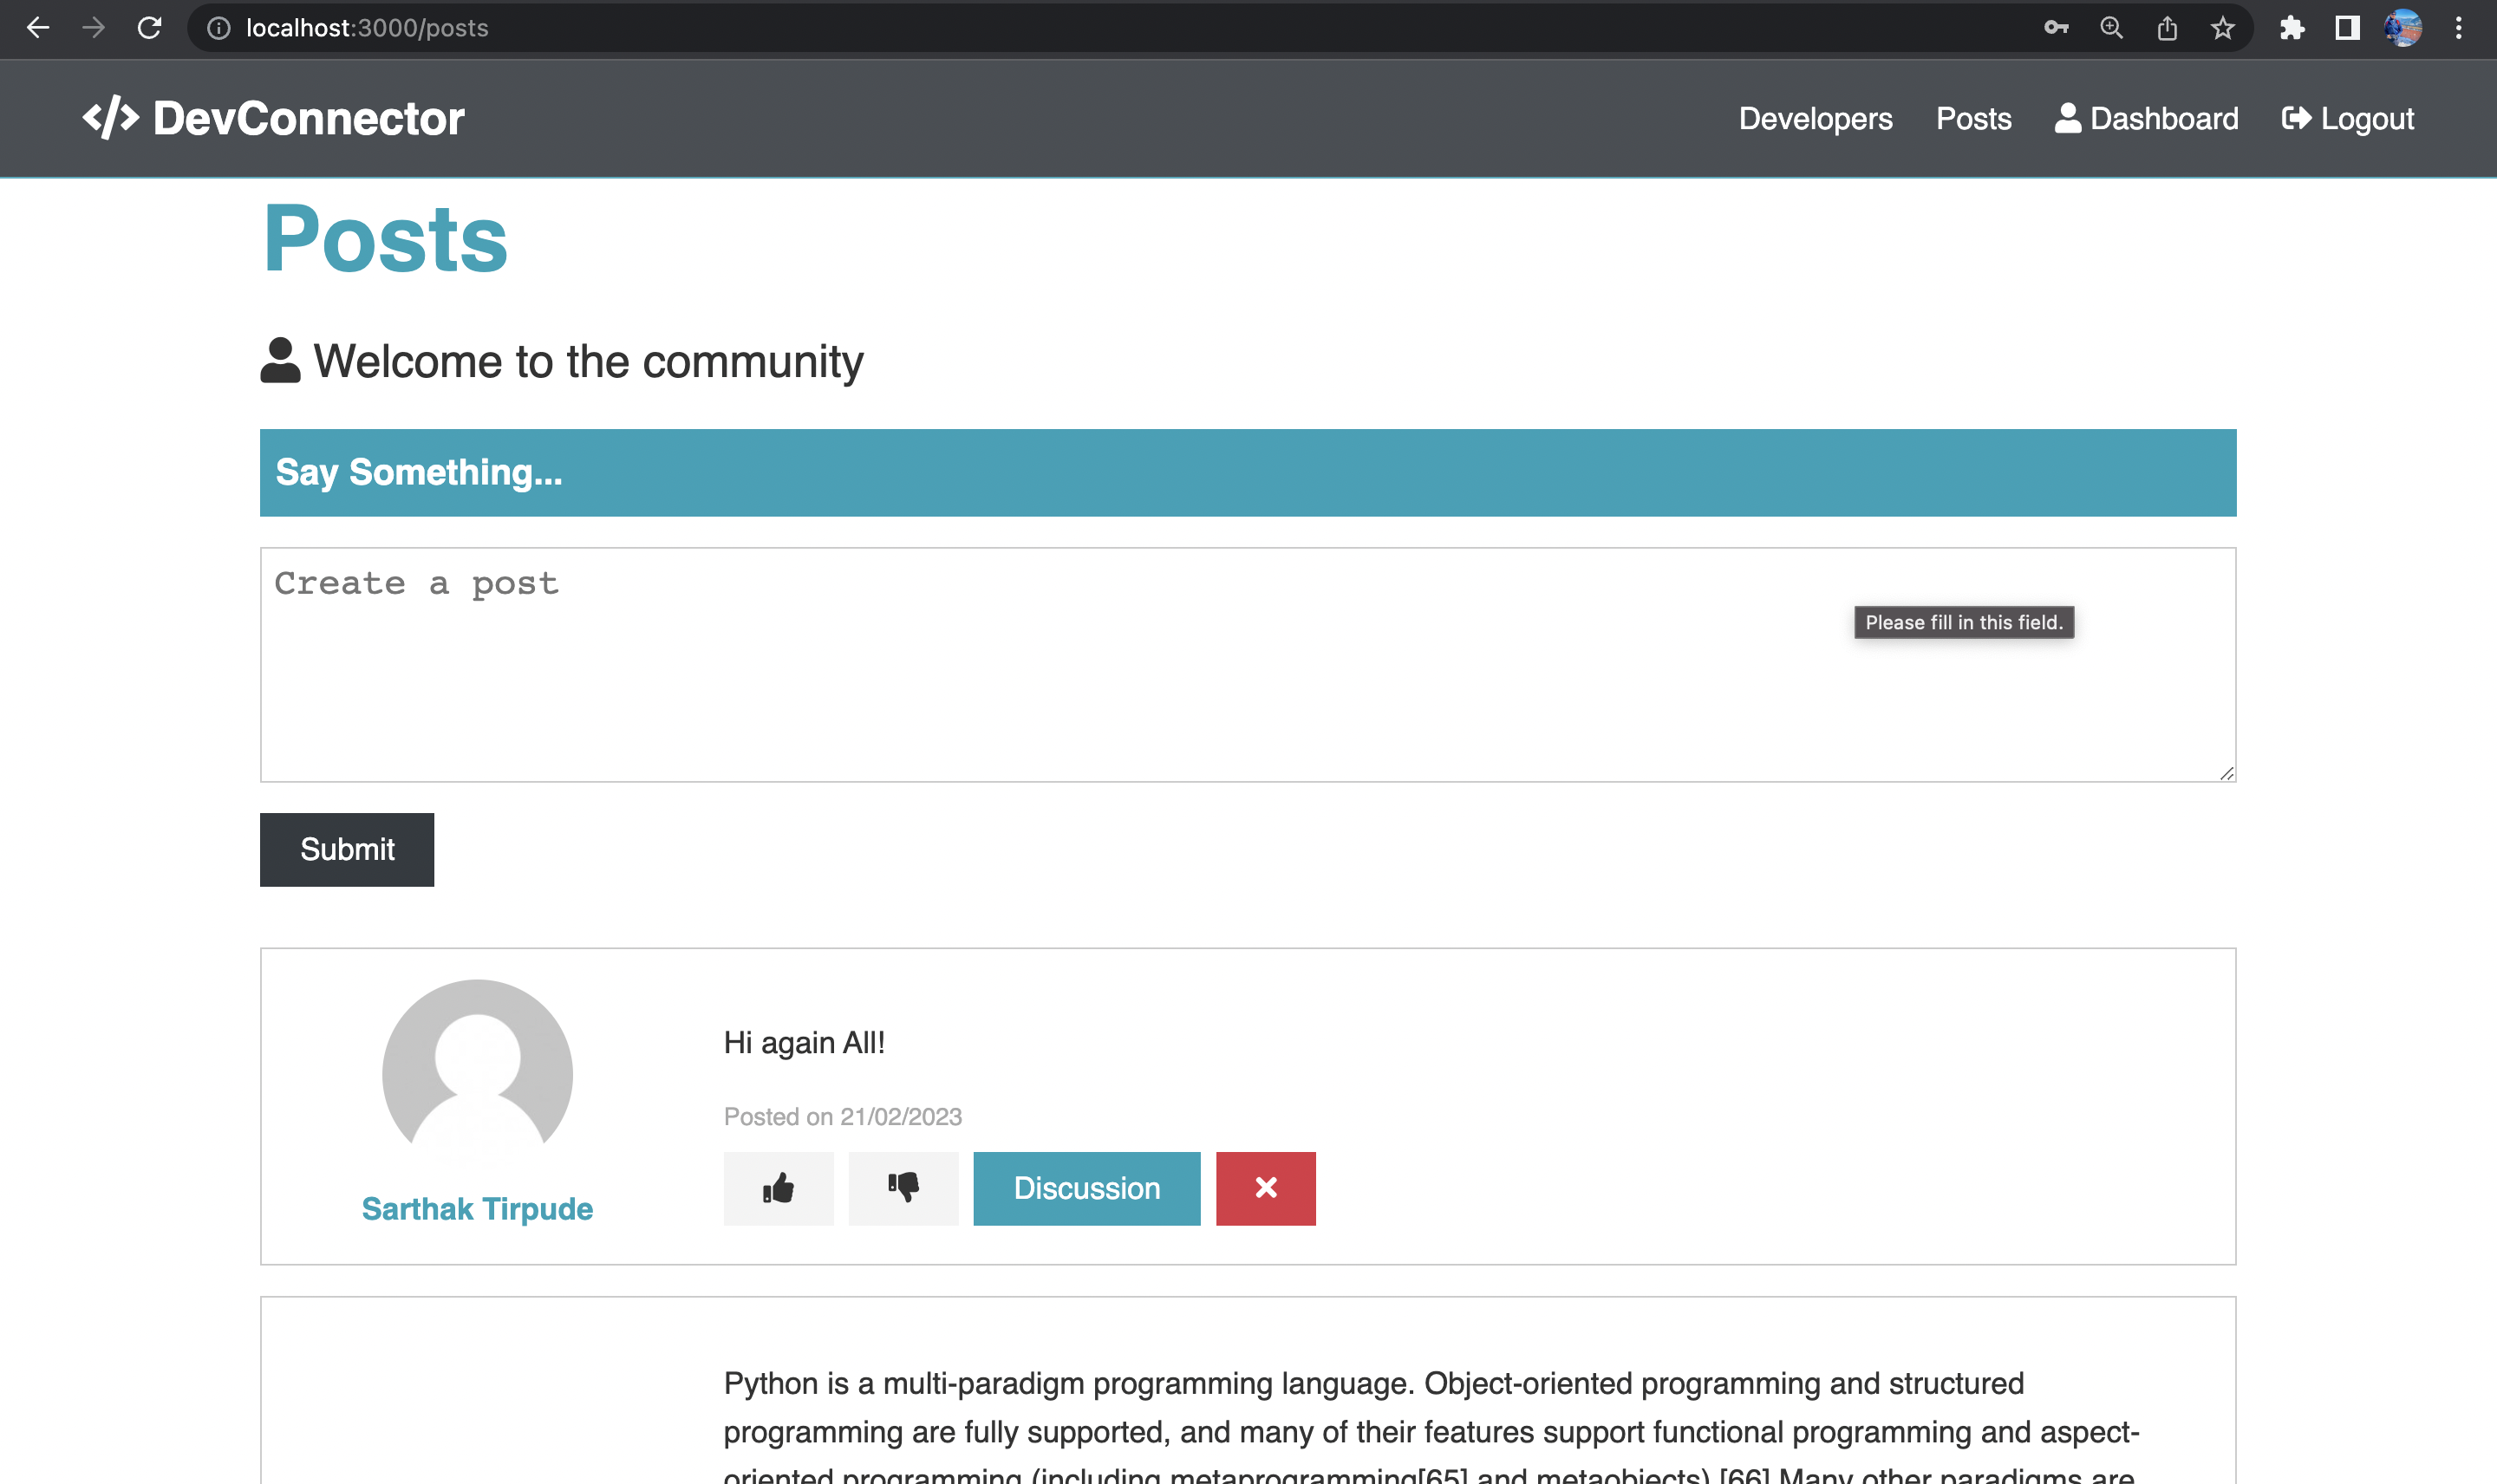Open Sarthak Tirpude's profile link
Screen dimensions: 2497x1484
[x=477, y=1208]
